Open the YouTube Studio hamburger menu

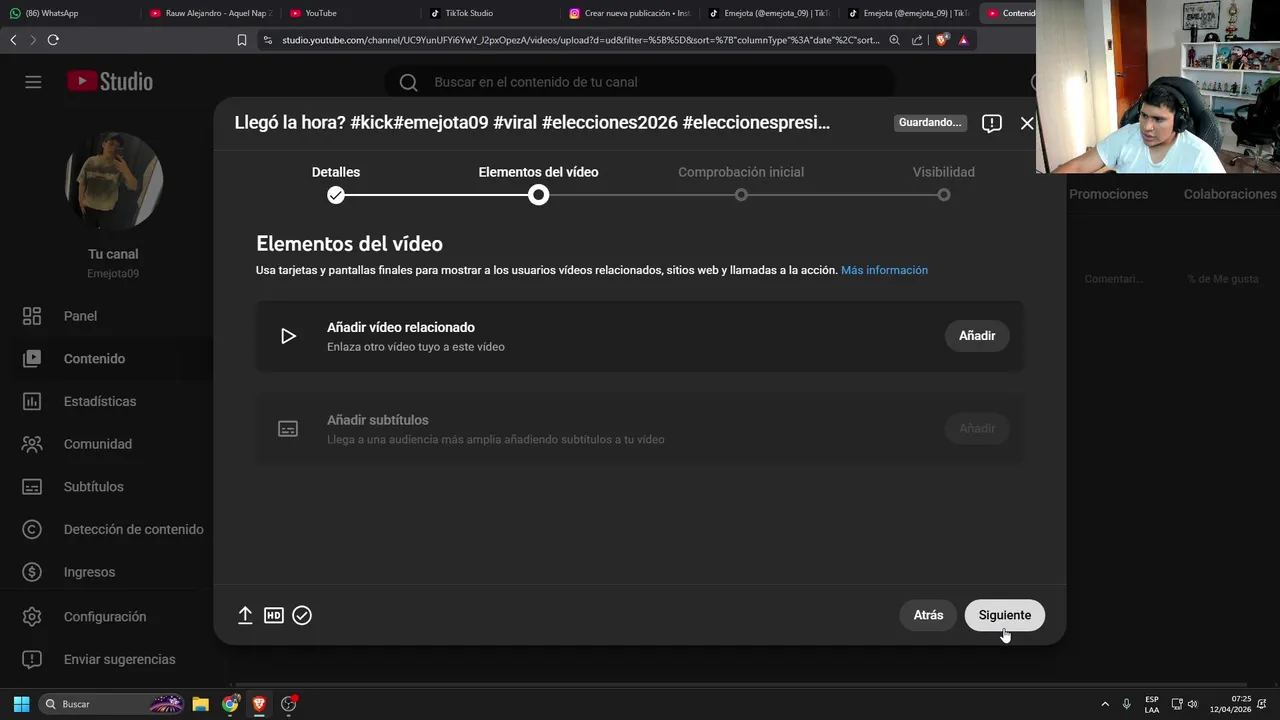(x=33, y=82)
